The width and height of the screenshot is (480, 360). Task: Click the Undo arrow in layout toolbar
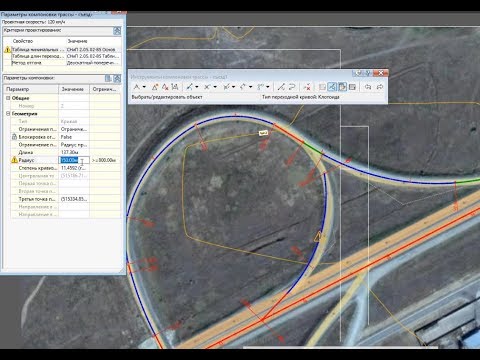click(x=368, y=87)
